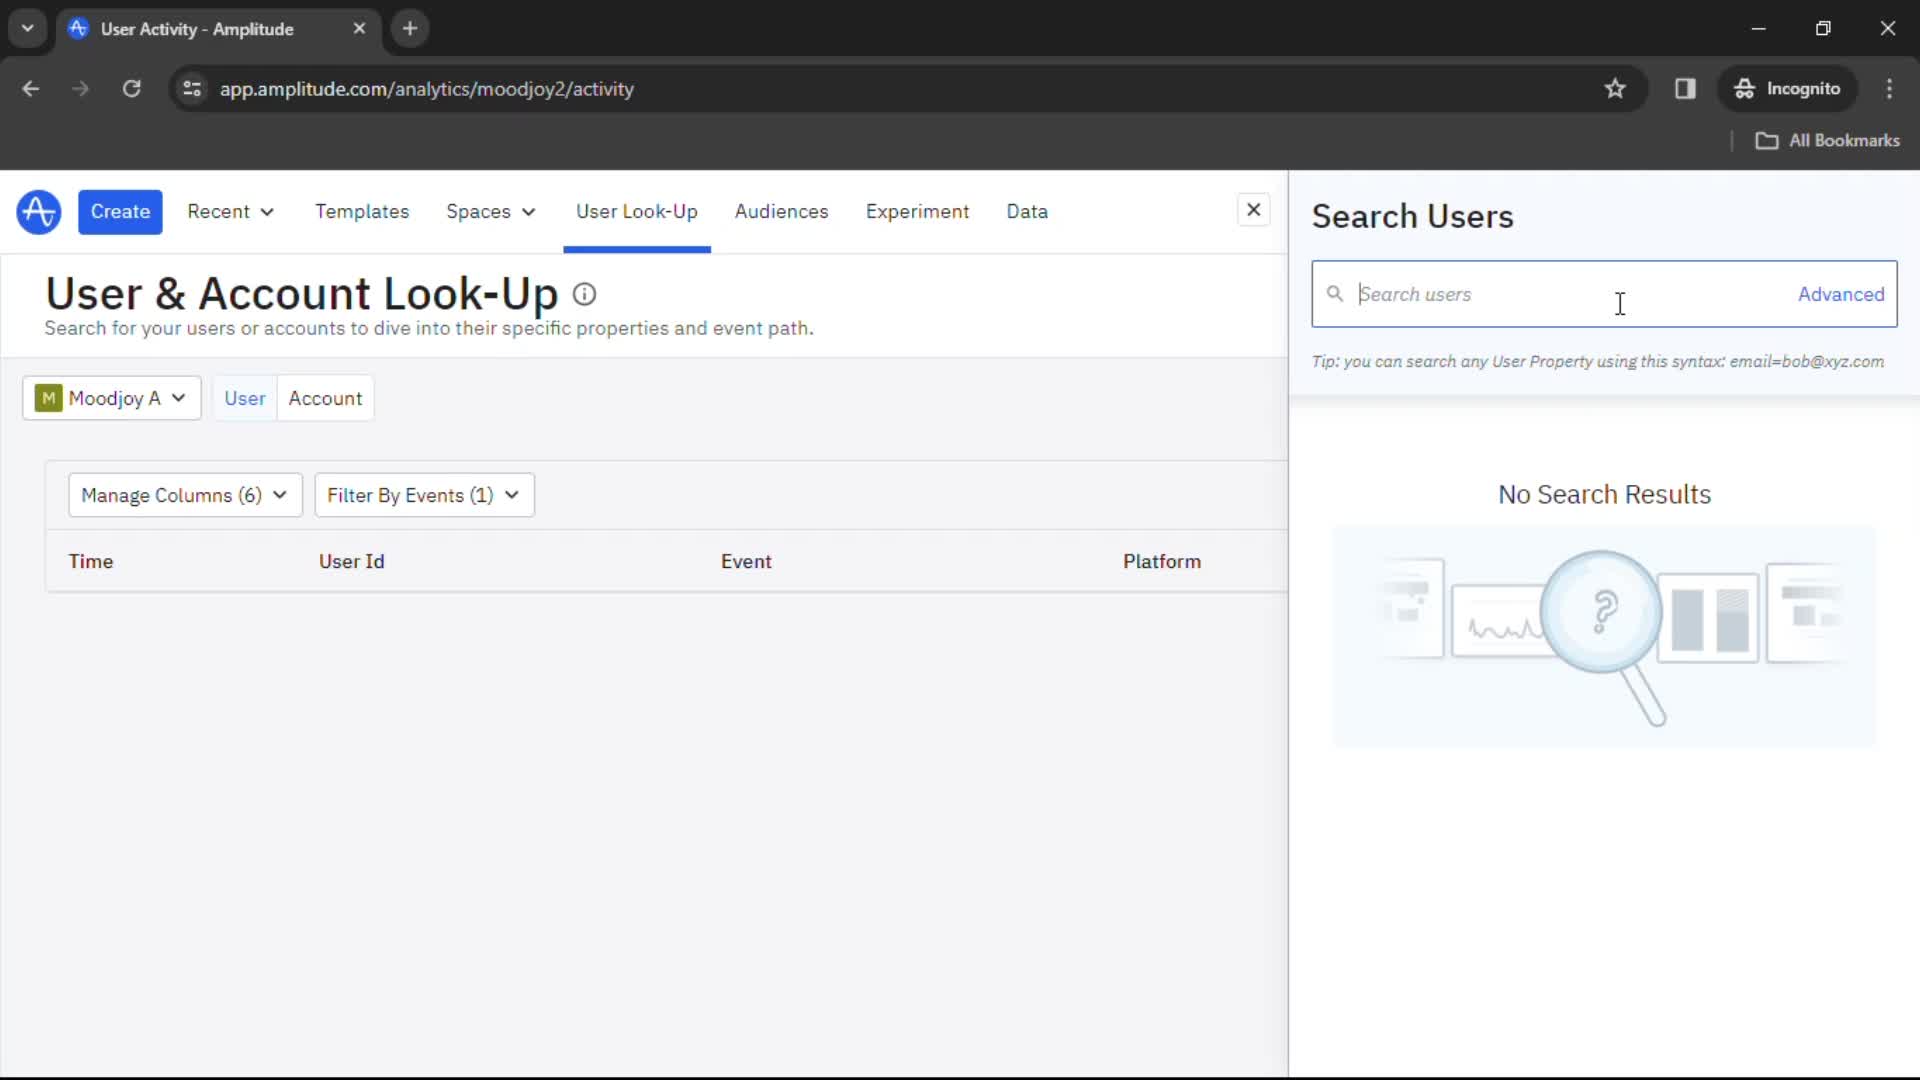Image resolution: width=1920 pixels, height=1080 pixels.
Task: Open Data section
Action: (x=1027, y=212)
